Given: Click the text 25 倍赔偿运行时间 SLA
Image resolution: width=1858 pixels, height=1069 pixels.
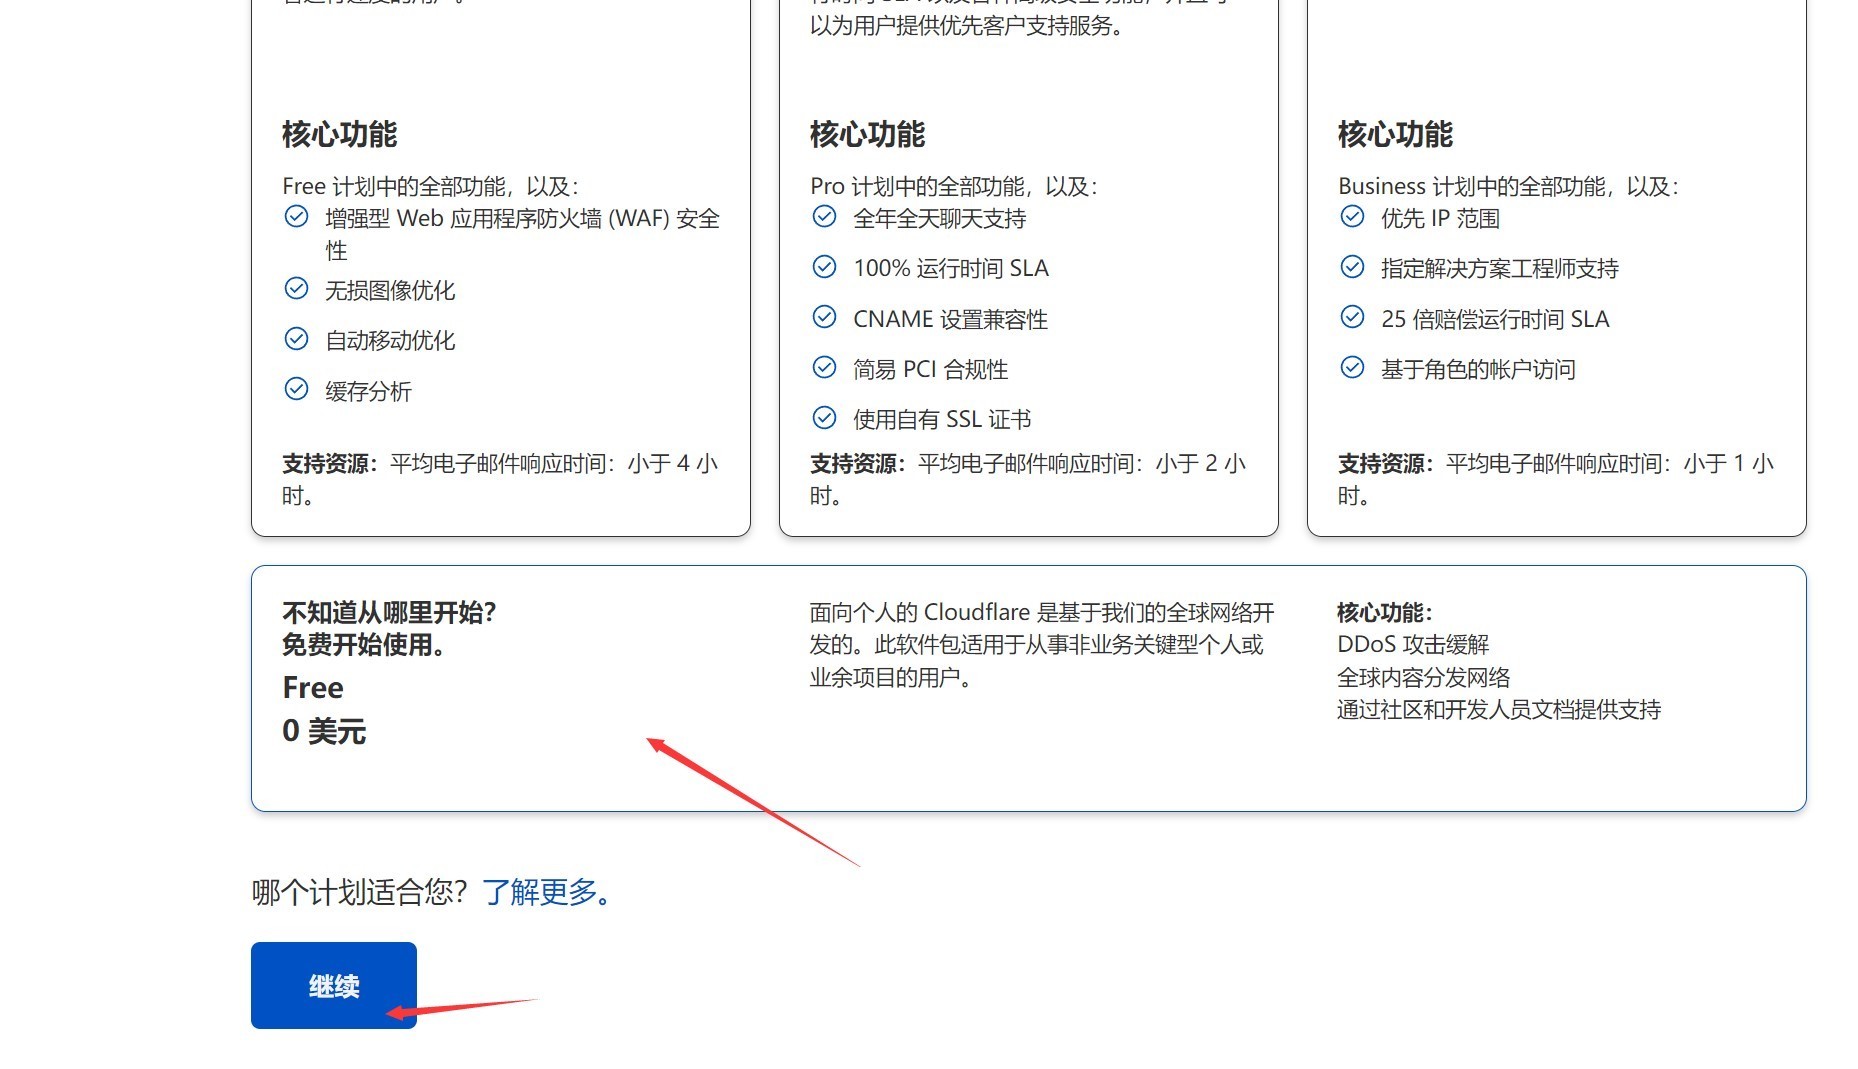Looking at the screenshot, I should point(1495,319).
